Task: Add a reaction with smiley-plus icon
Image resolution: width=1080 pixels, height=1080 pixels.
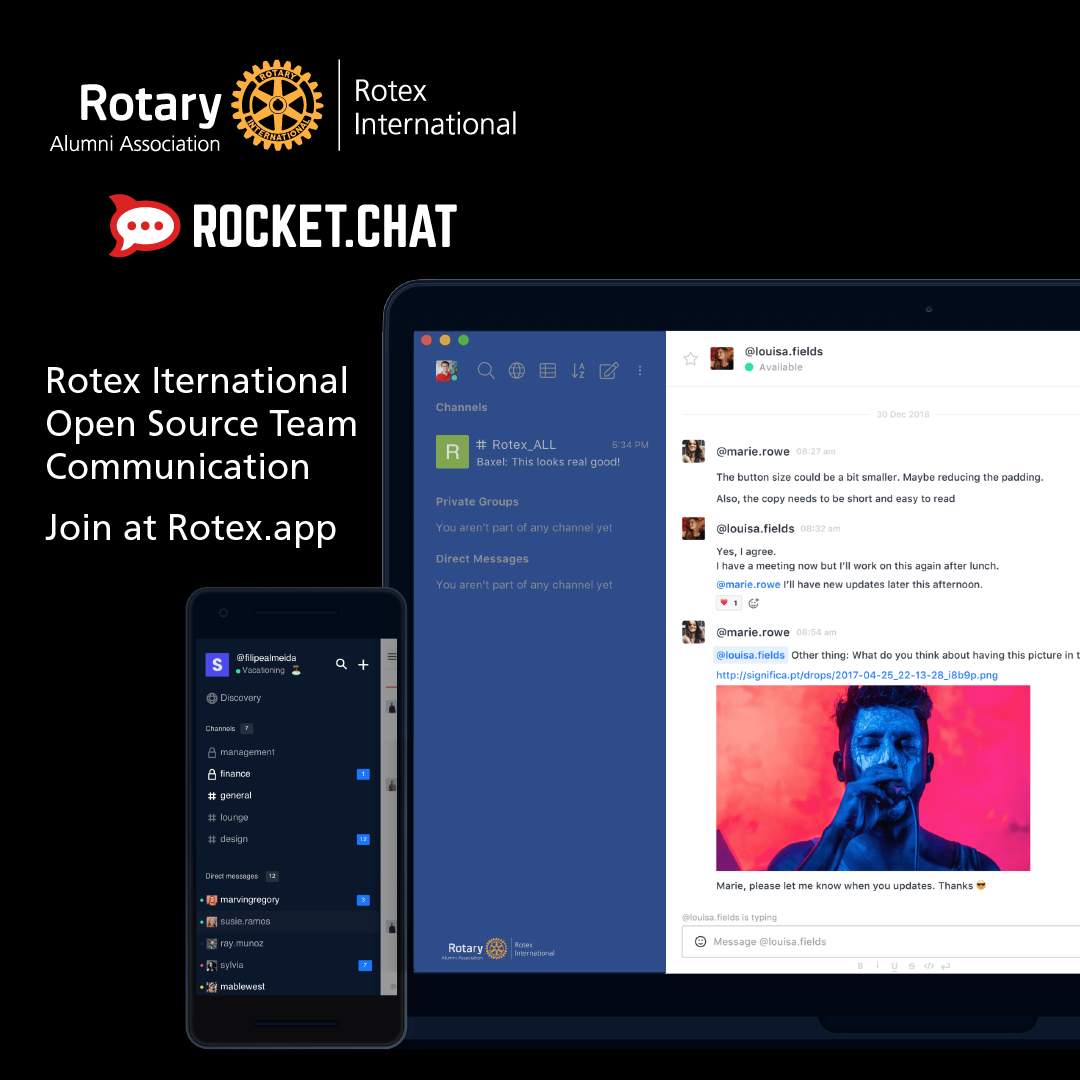Action: point(754,603)
